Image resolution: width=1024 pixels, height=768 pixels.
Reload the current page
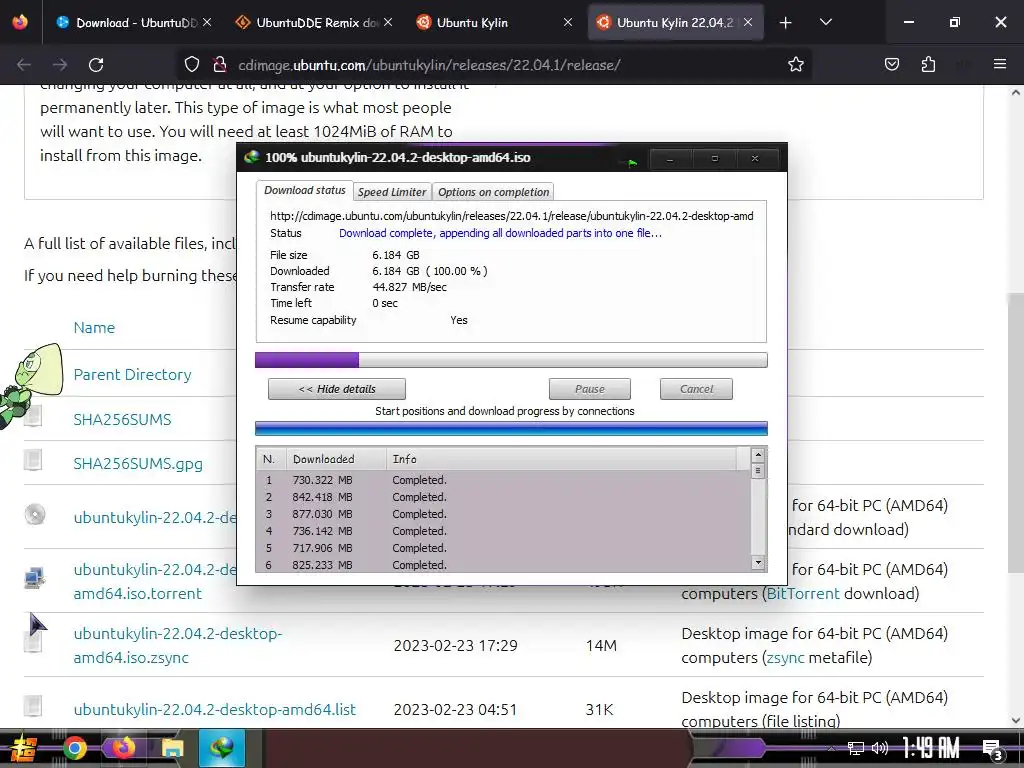point(96,65)
